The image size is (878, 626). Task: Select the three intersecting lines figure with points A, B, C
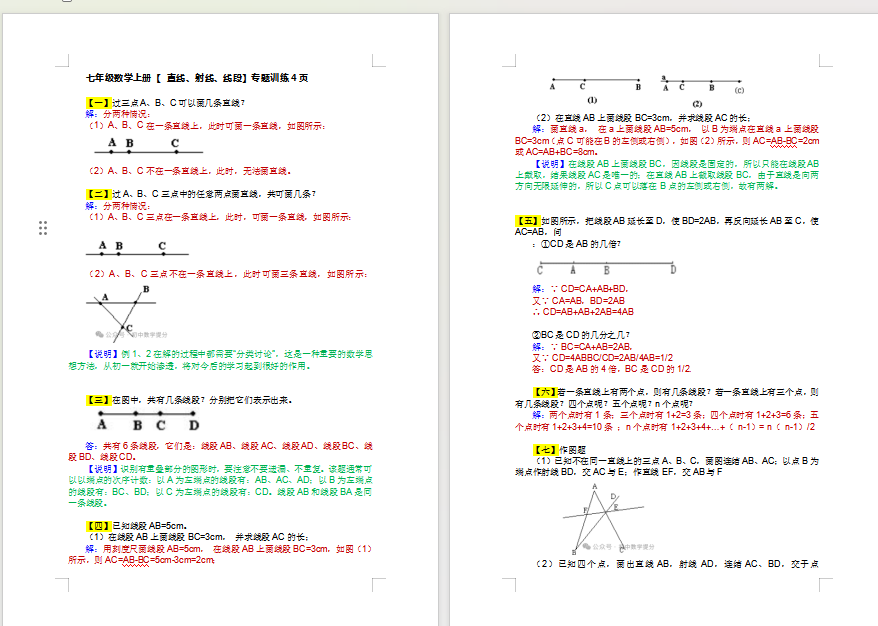pyautogui.click(x=126, y=312)
